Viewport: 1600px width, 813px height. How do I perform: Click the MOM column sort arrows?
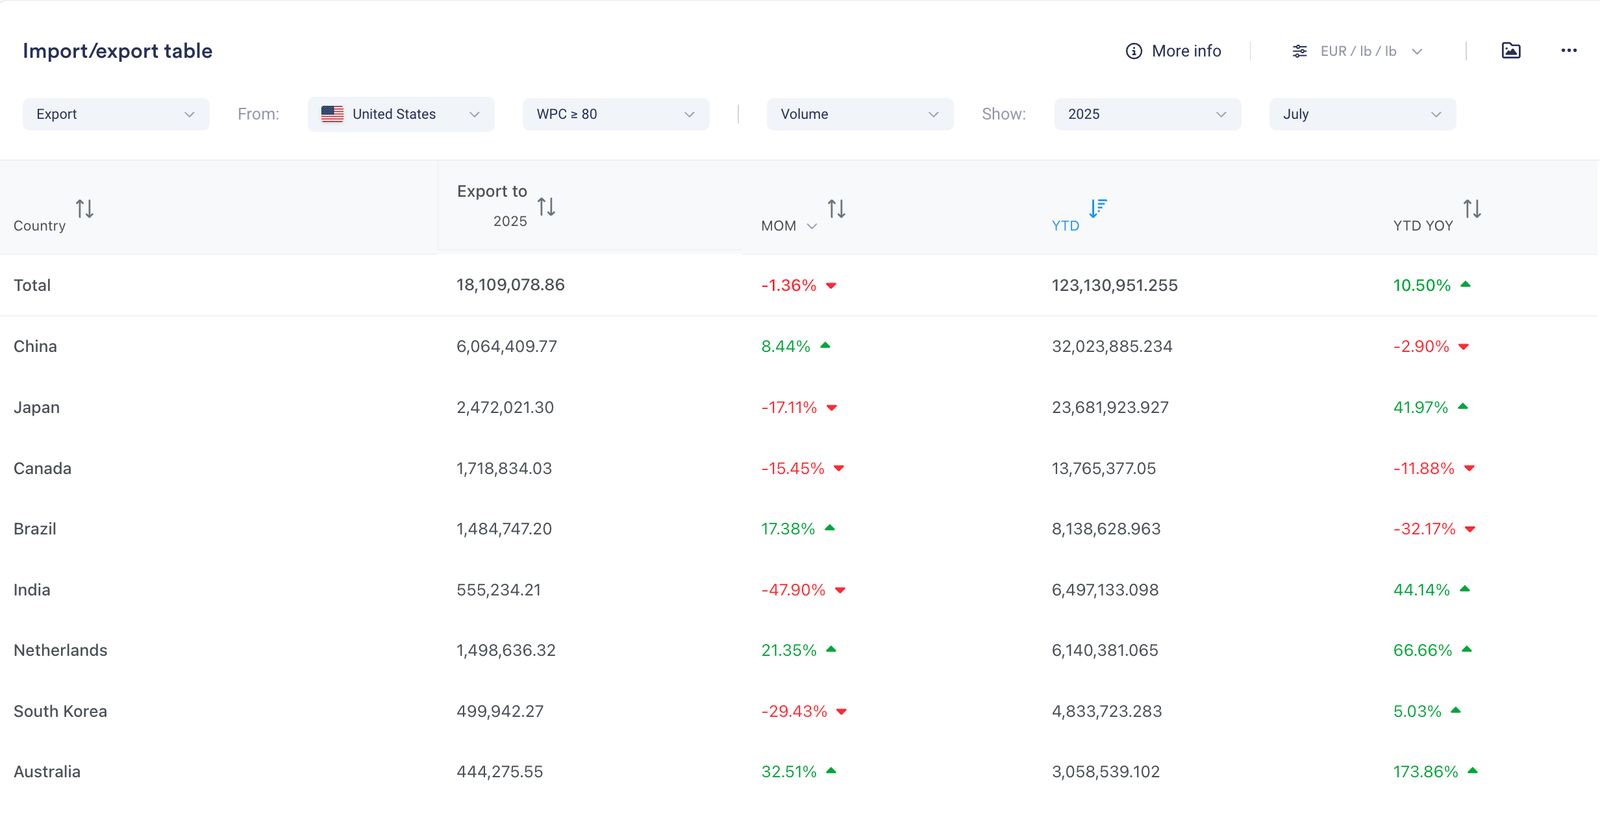coord(837,209)
